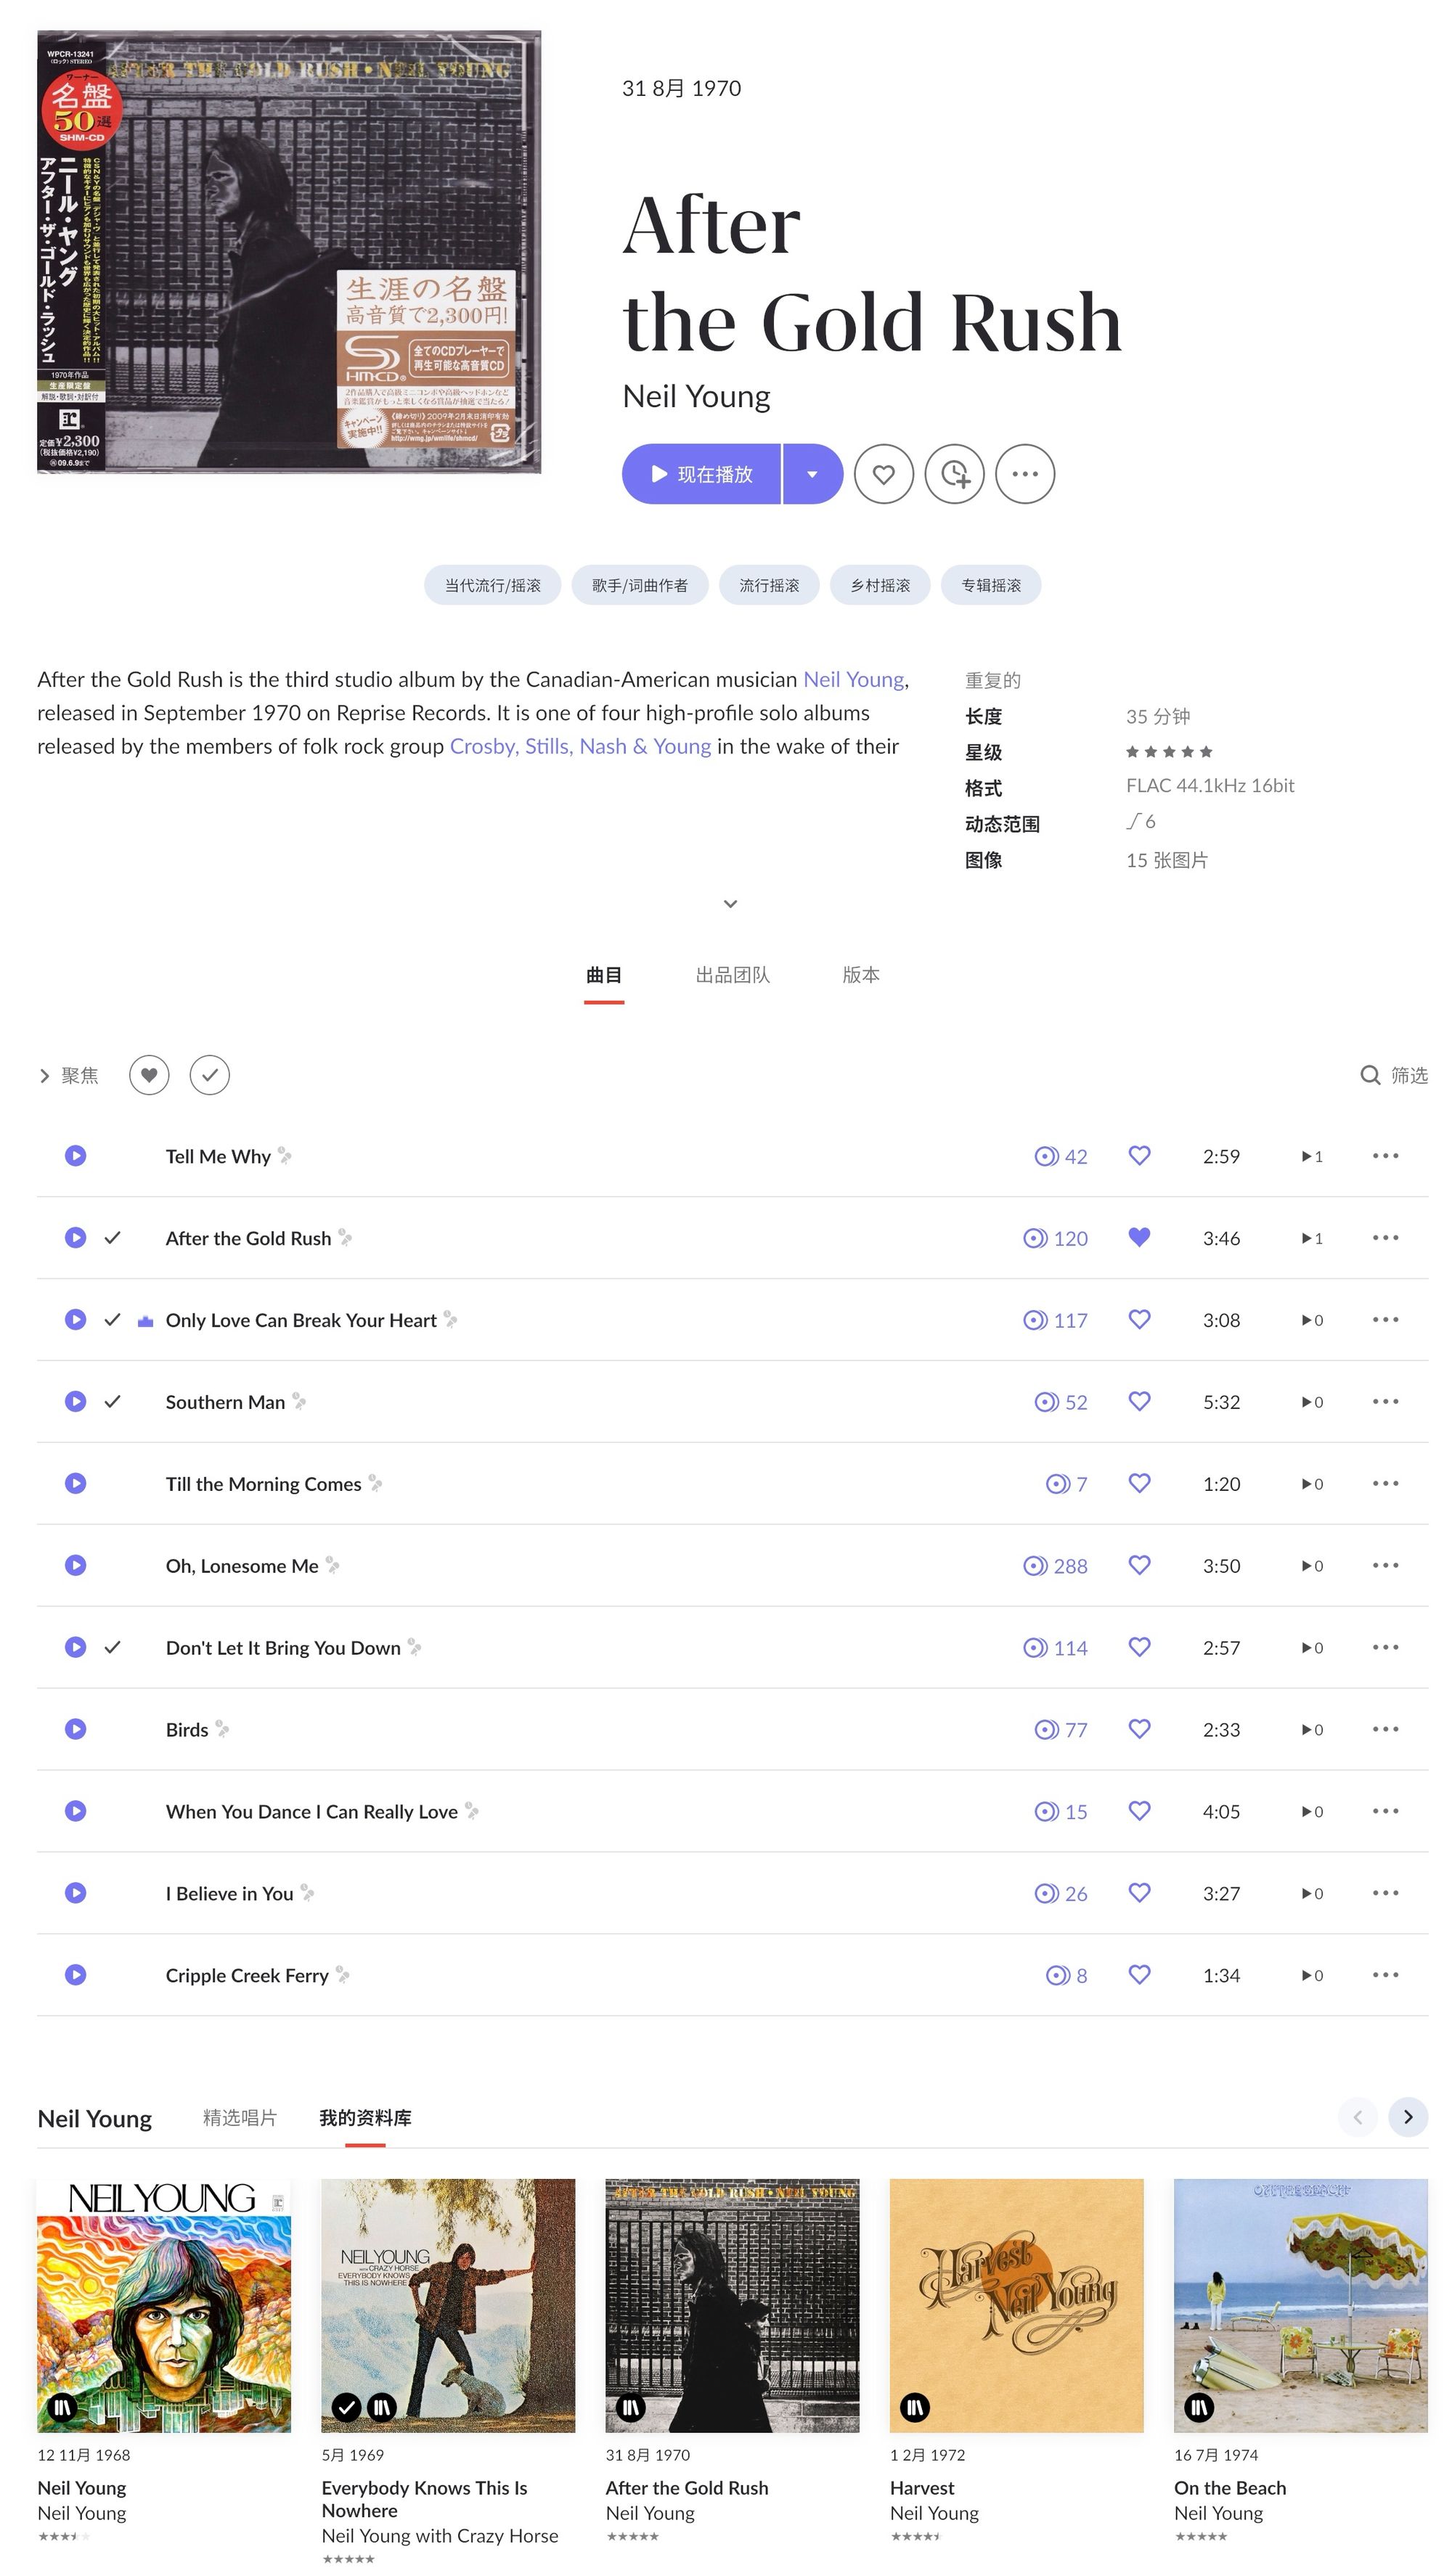Viewport: 1452px width, 2576px height.
Task: Open the On the Beach album thumbnail
Action: coord(1300,2305)
